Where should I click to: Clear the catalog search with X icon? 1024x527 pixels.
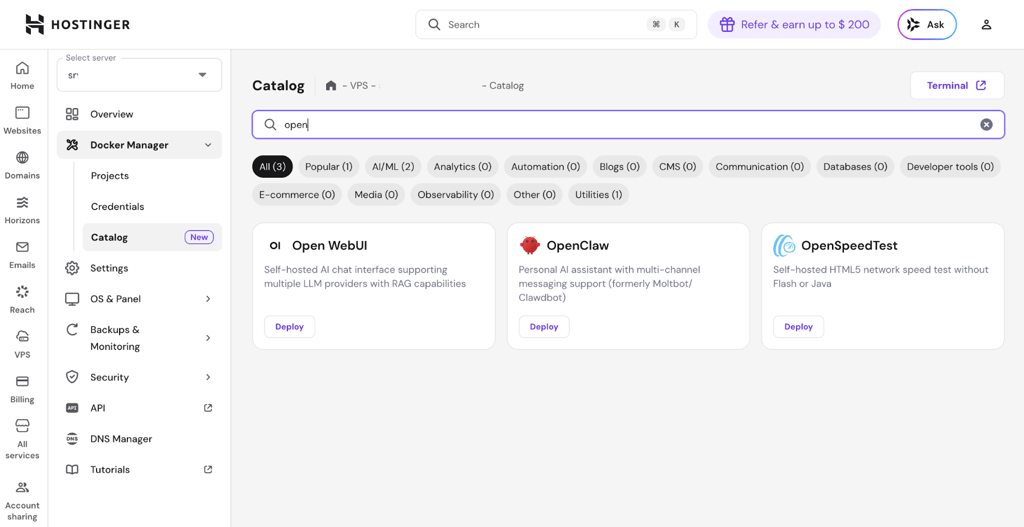pyautogui.click(x=986, y=125)
